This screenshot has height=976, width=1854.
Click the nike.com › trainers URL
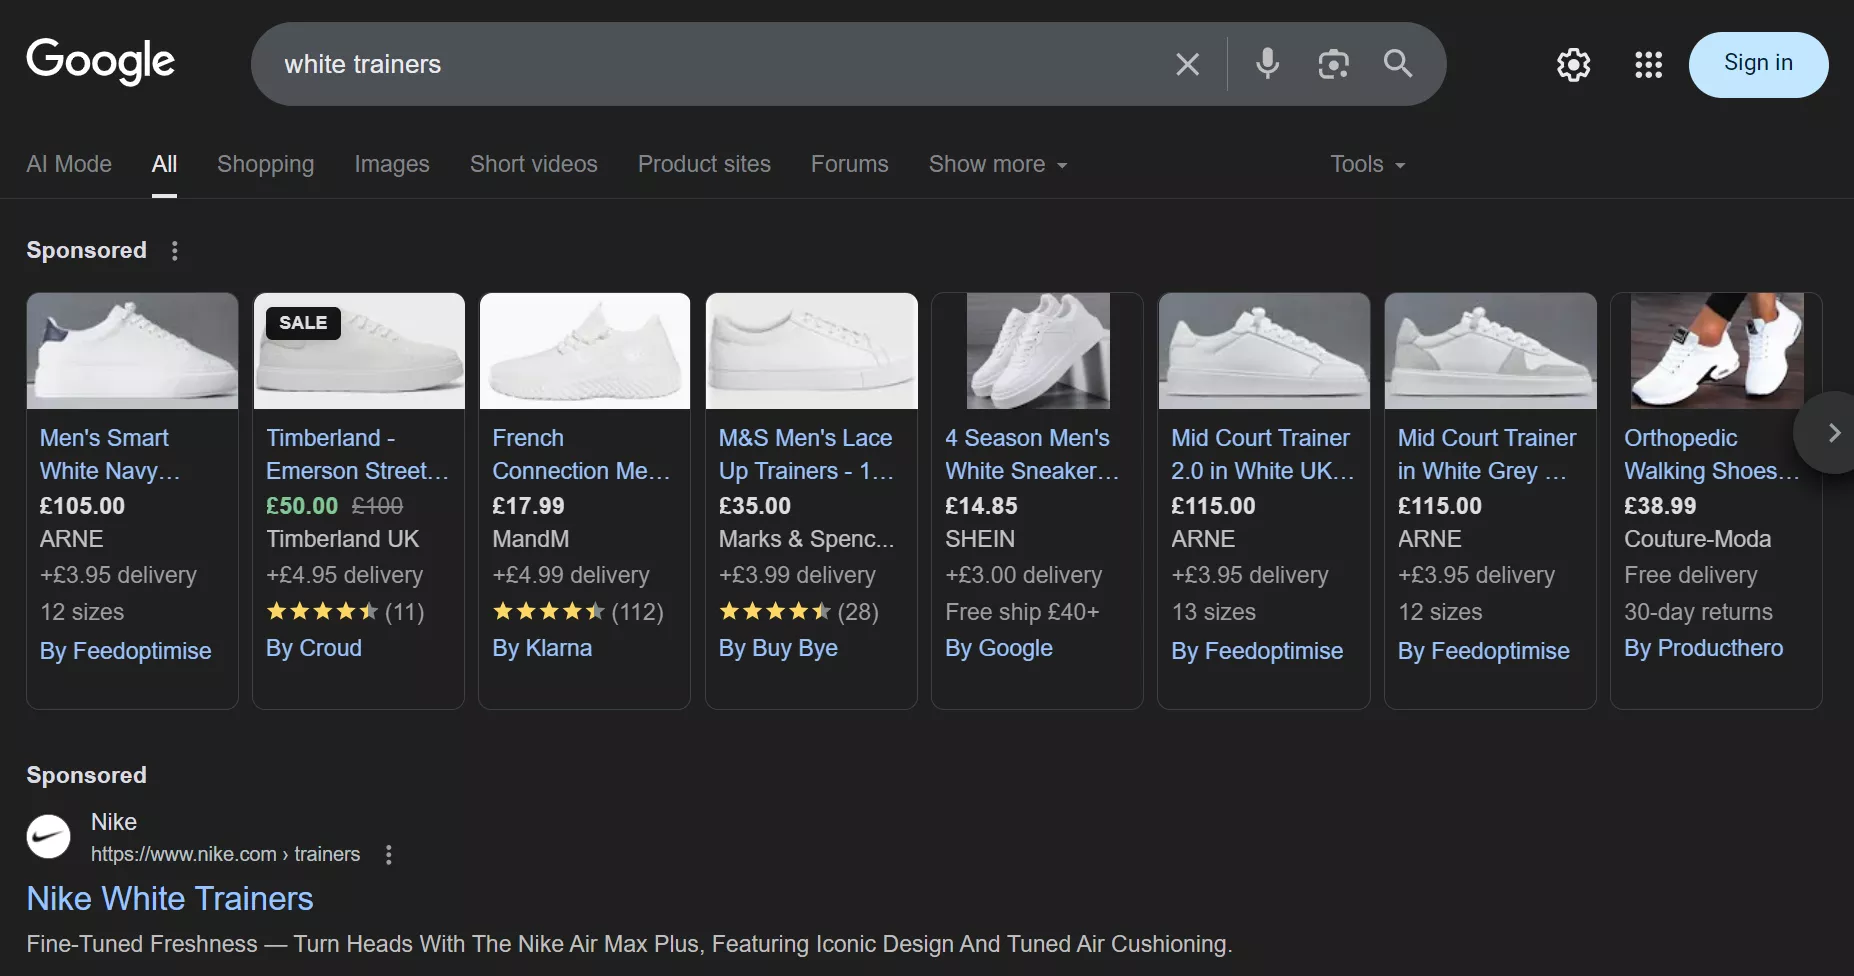225,854
